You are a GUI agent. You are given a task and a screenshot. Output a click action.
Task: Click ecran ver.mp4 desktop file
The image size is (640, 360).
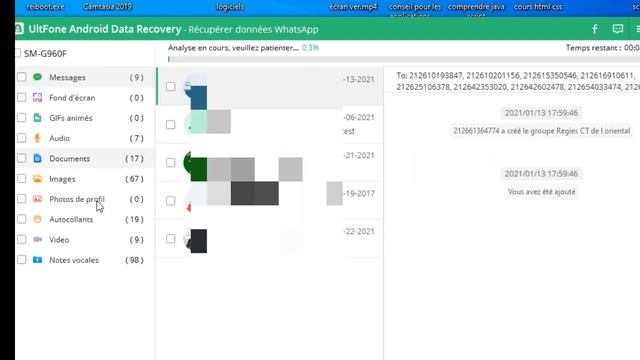[x=353, y=7]
